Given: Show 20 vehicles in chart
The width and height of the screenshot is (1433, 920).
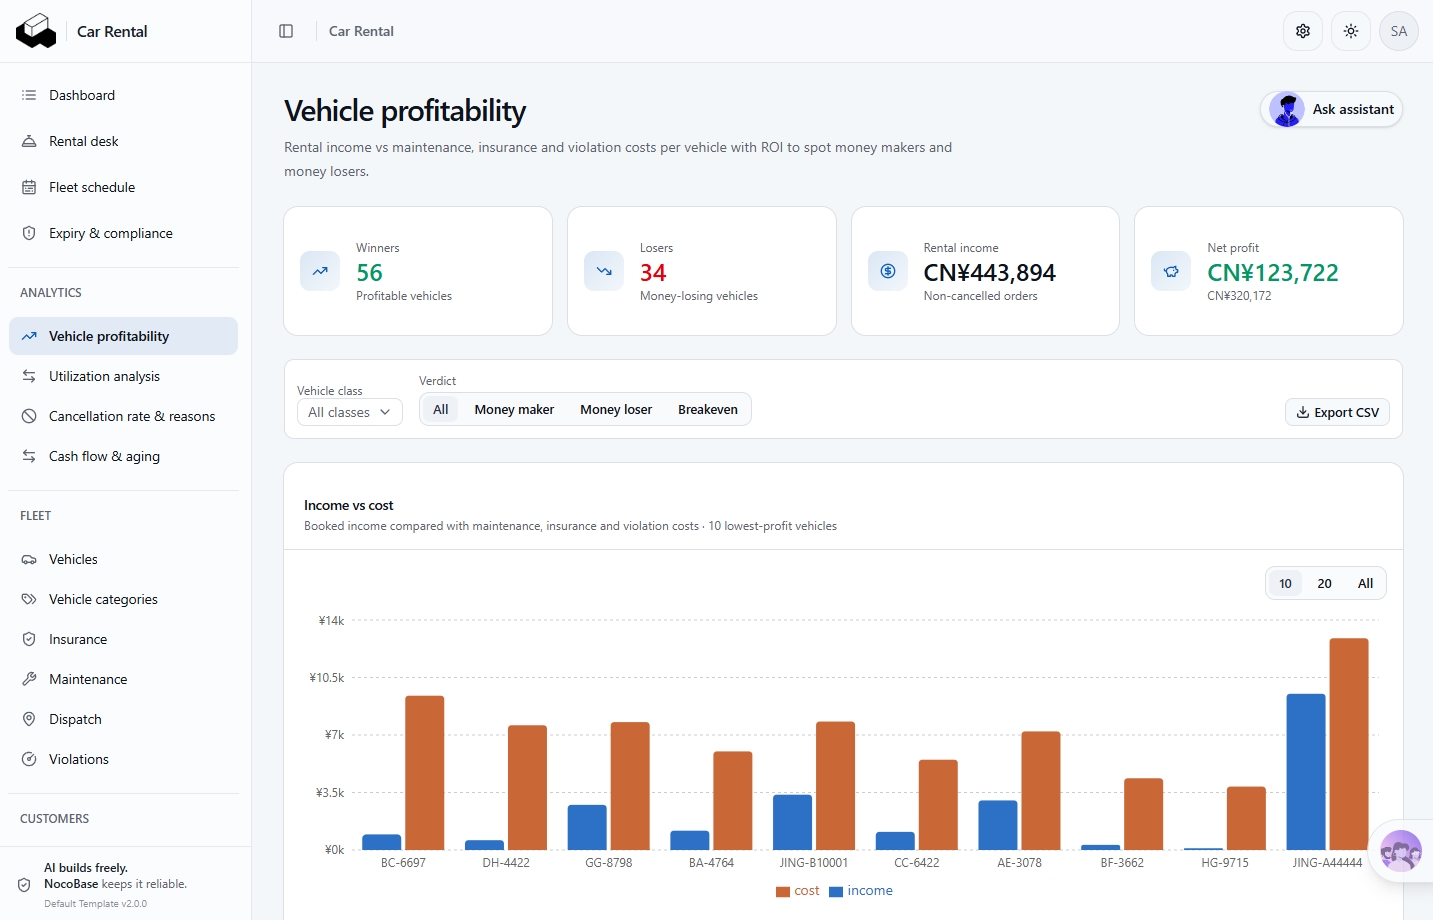Looking at the screenshot, I should [1324, 583].
